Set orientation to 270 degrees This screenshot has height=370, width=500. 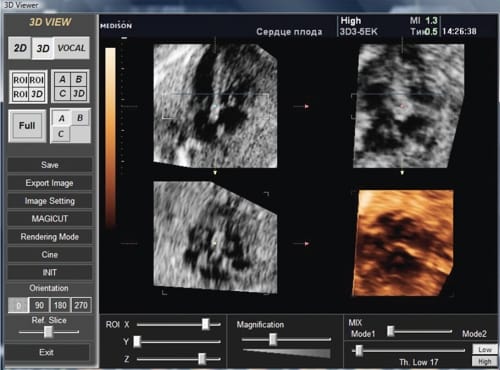tap(81, 305)
